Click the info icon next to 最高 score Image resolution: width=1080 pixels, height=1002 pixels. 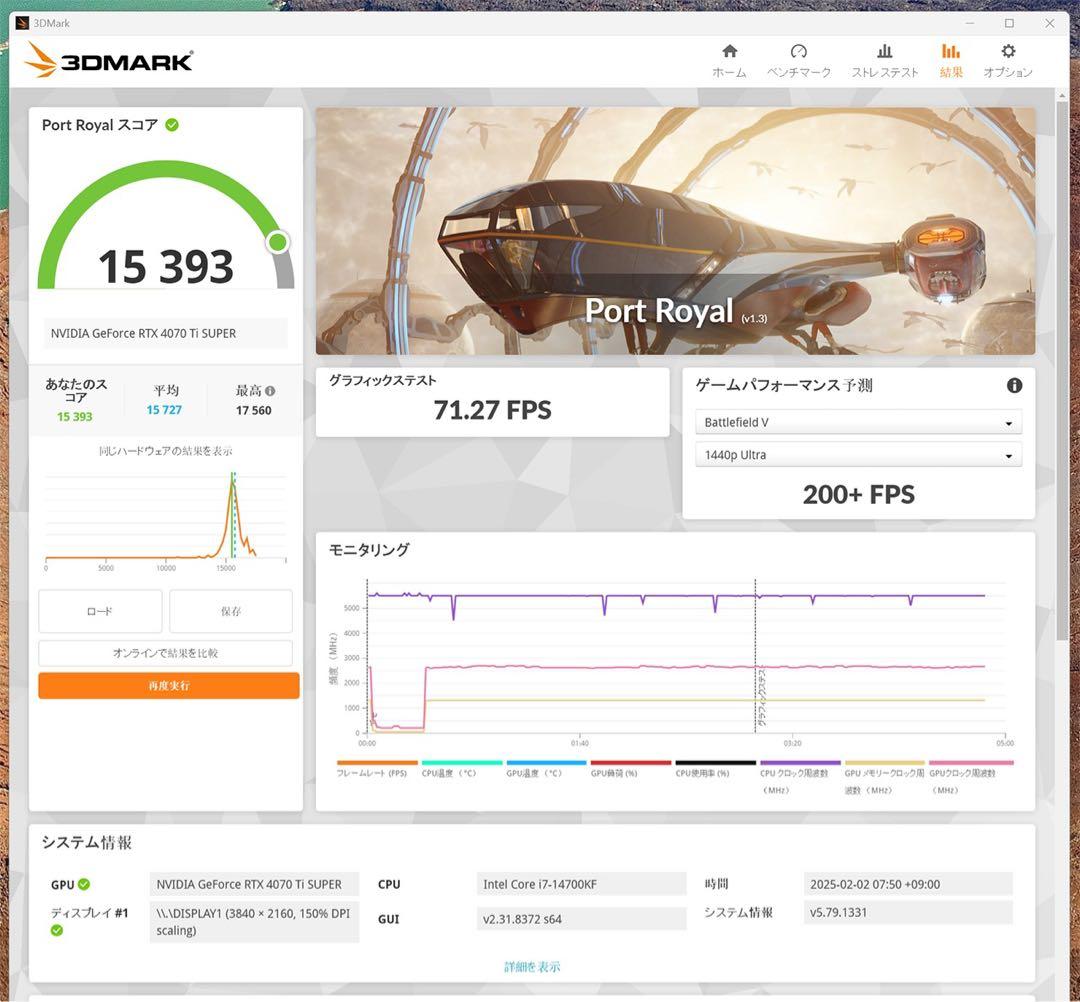[271, 388]
